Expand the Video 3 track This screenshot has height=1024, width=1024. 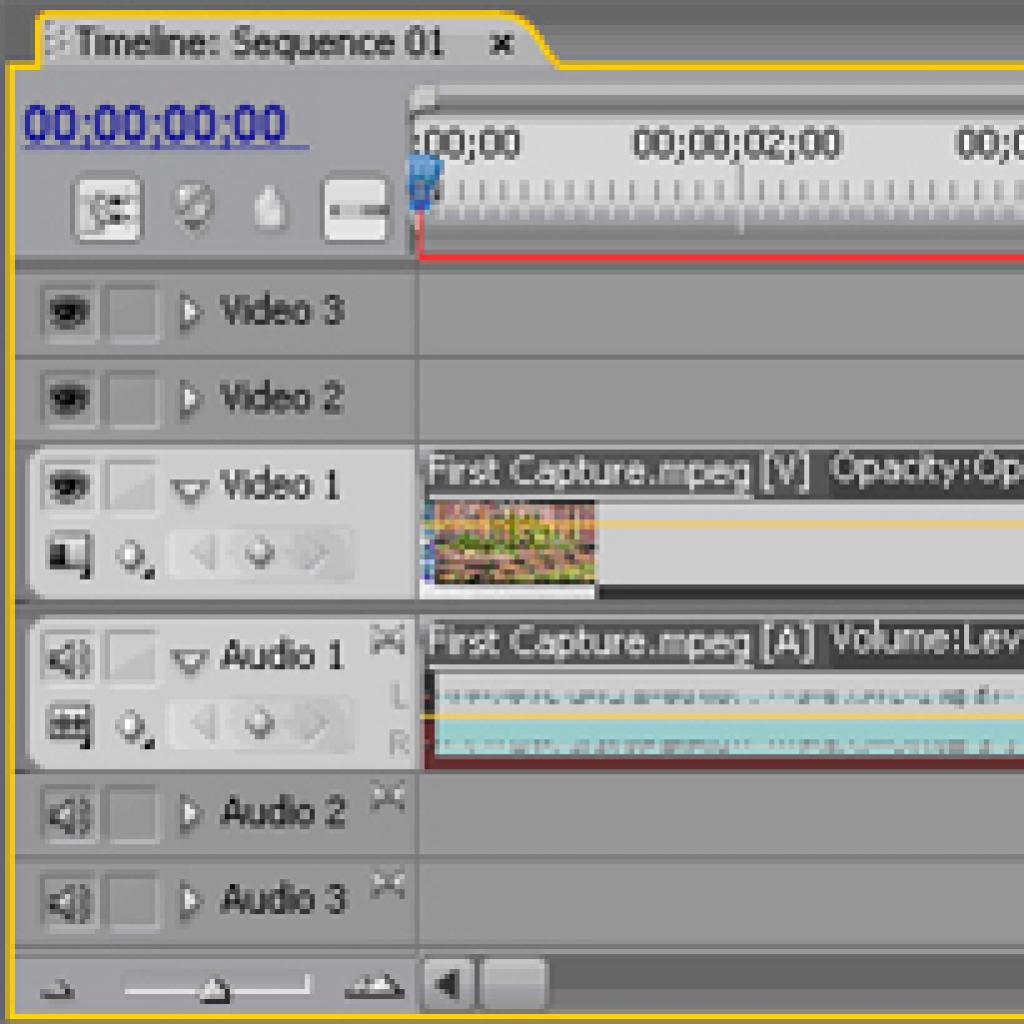point(189,312)
